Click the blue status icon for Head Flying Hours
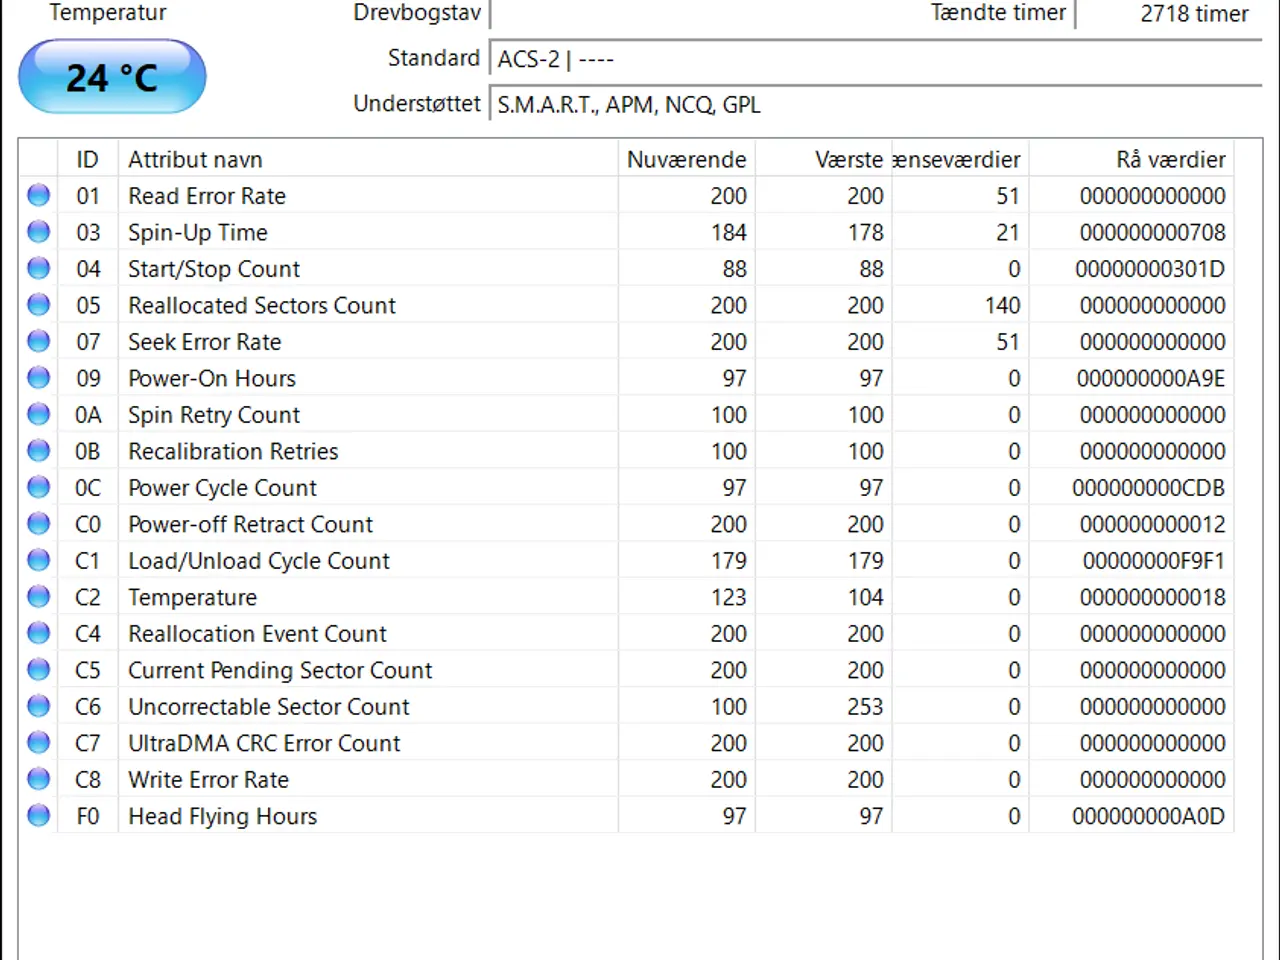 click(x=38, y=816)
